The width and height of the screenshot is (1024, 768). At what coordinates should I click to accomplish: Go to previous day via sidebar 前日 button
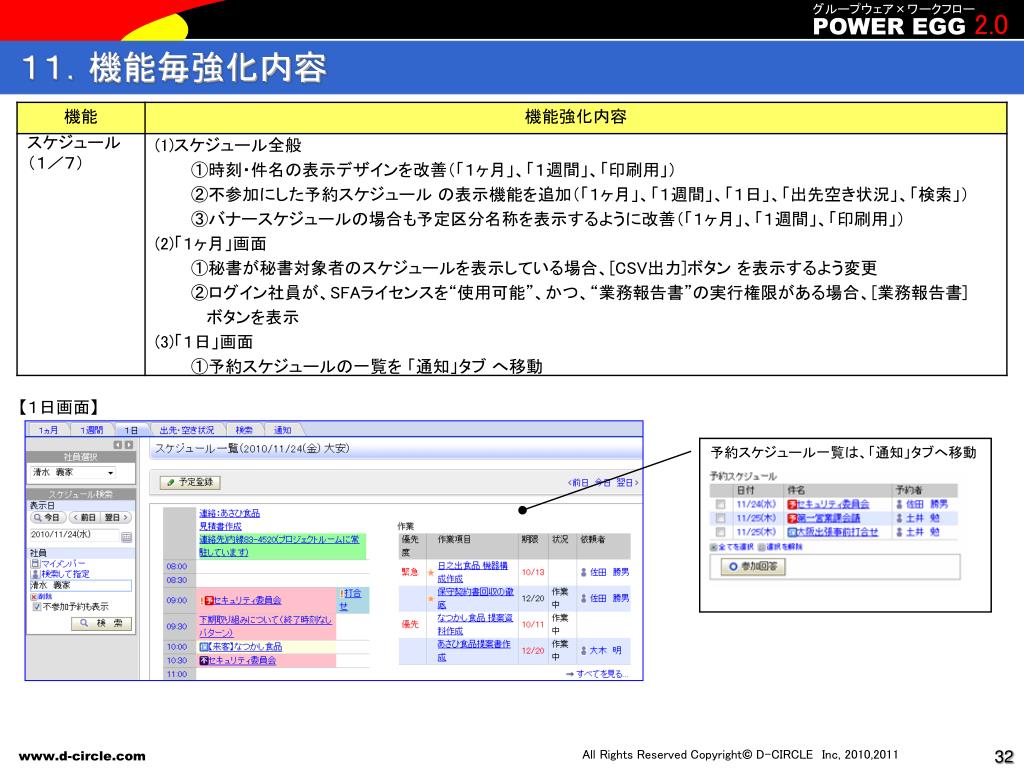(x=84, y=517)
